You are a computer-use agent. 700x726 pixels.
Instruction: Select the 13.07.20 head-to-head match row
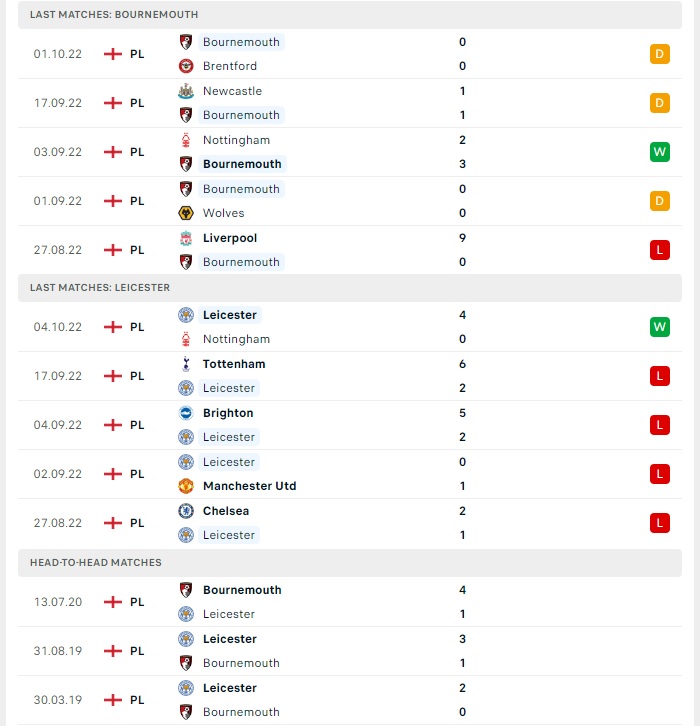[350, 602]
